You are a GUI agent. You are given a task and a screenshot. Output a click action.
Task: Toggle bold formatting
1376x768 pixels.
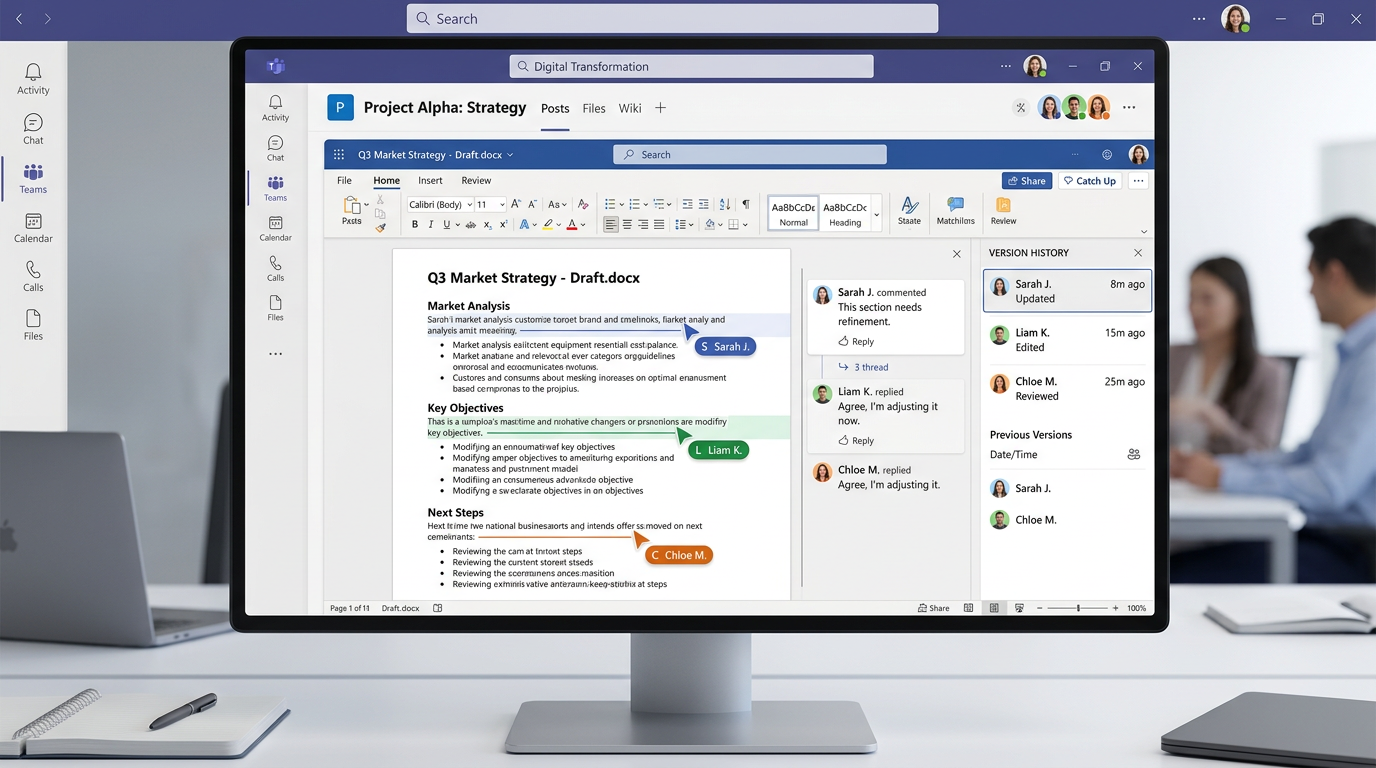click(x=414, y=223)
